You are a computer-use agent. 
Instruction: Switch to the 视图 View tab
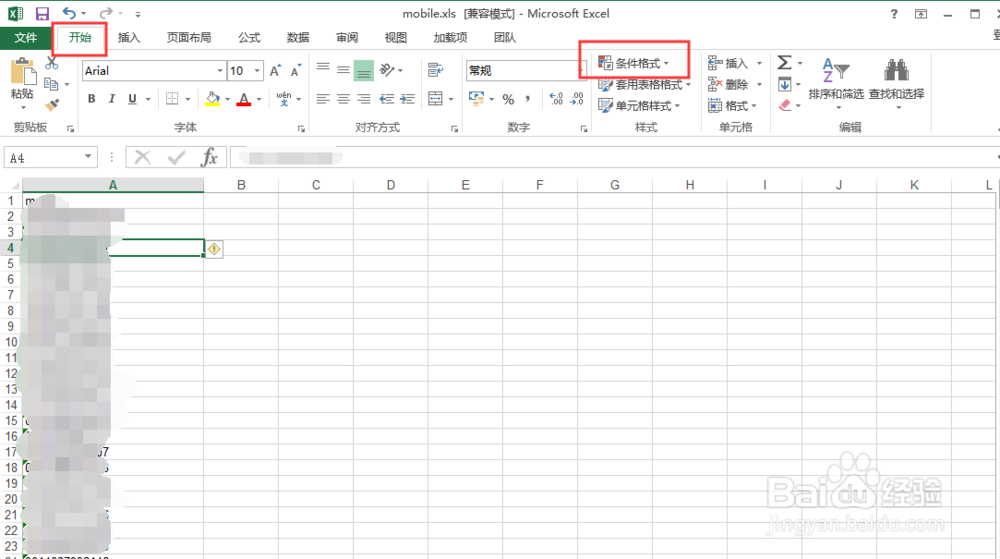tap(395, 38)
